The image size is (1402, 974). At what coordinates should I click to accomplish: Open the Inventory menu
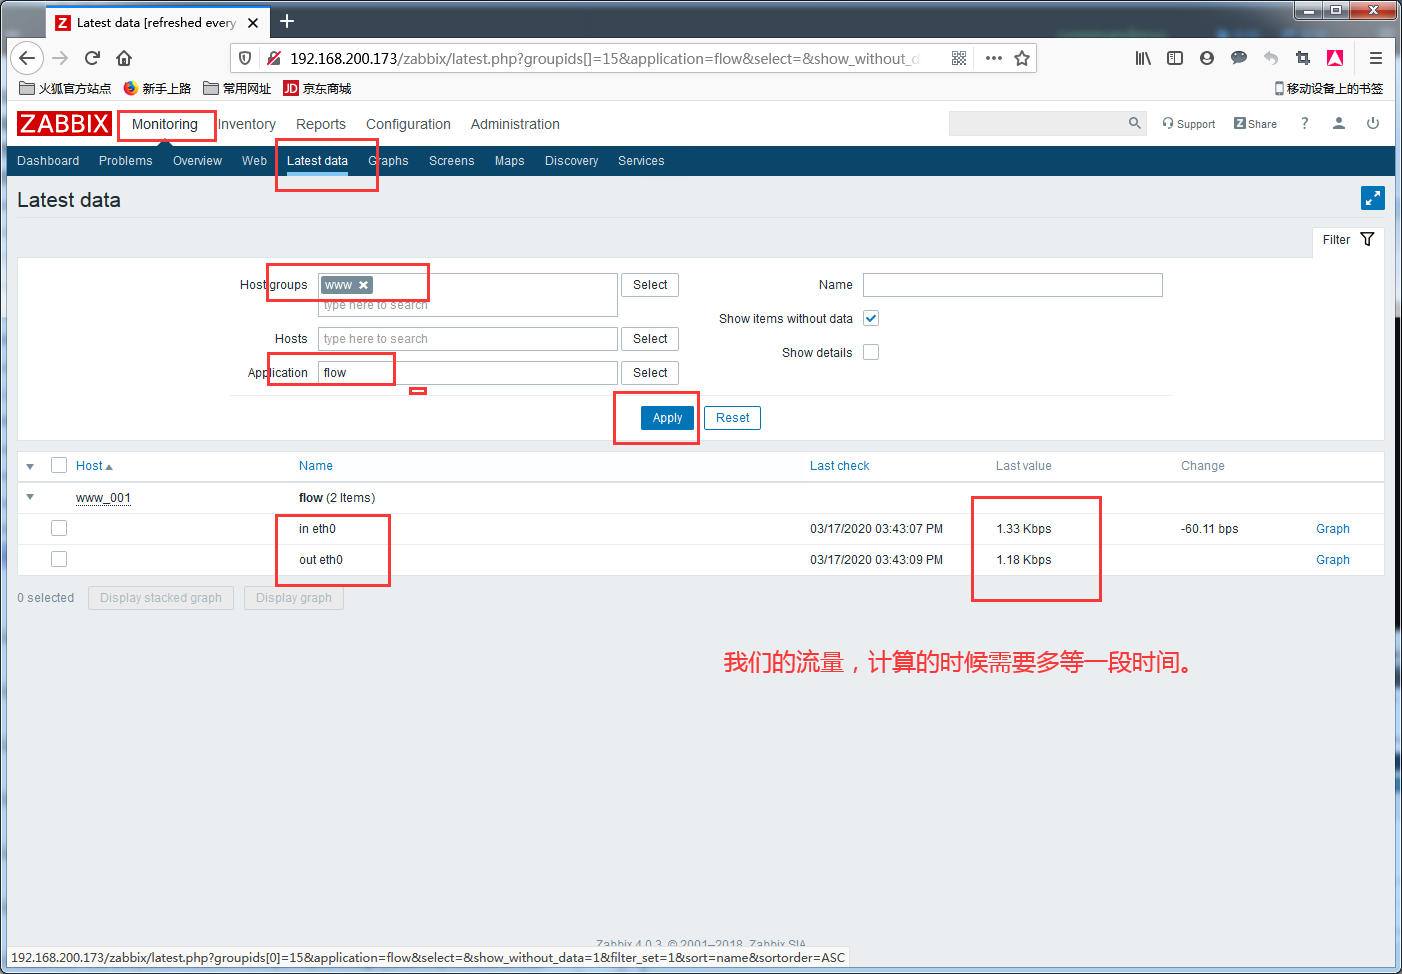pos(246,124)
